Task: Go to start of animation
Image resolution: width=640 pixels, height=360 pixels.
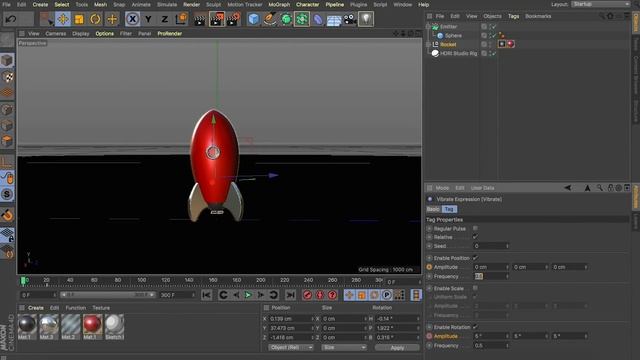Action: click(206, 295)
